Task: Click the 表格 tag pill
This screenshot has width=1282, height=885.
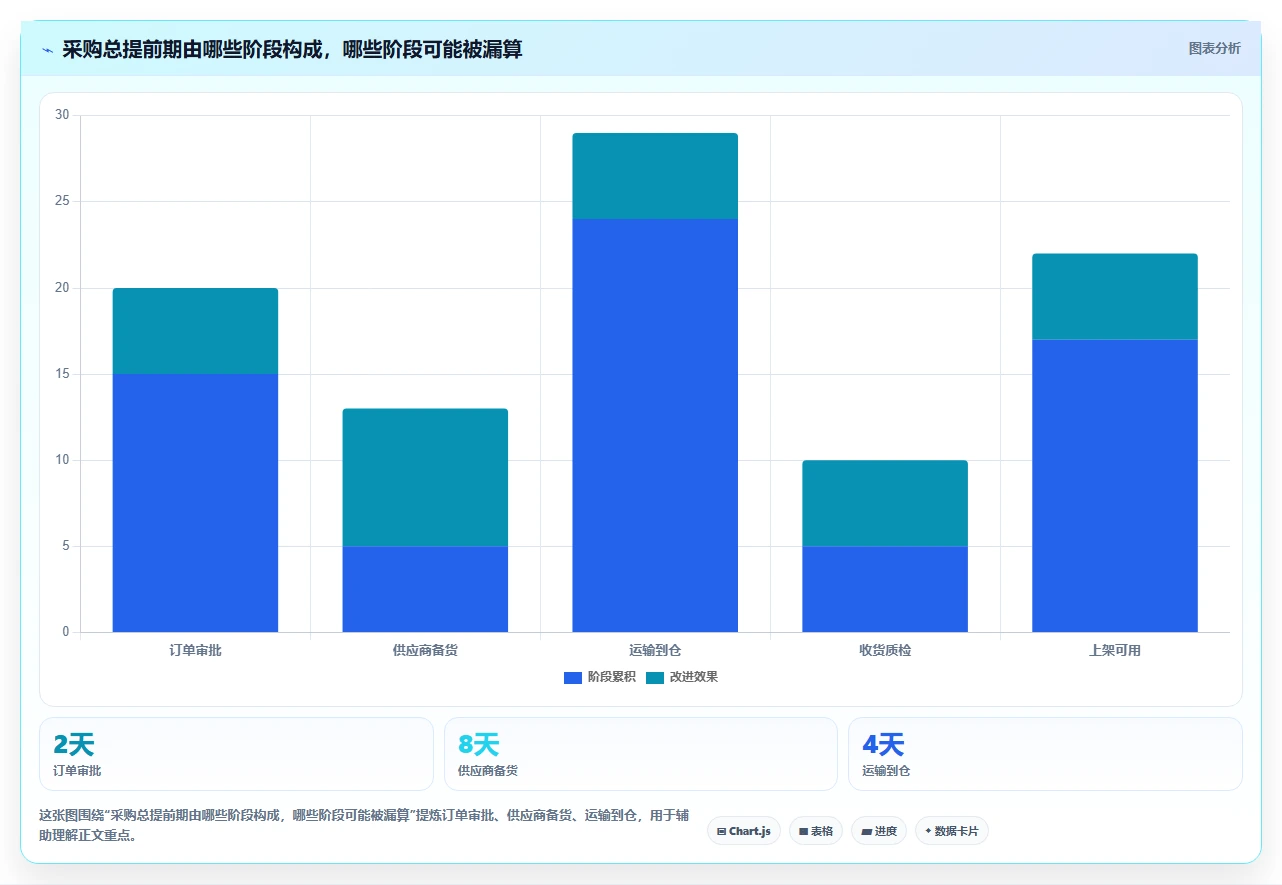Action: [x=815, y=831]
